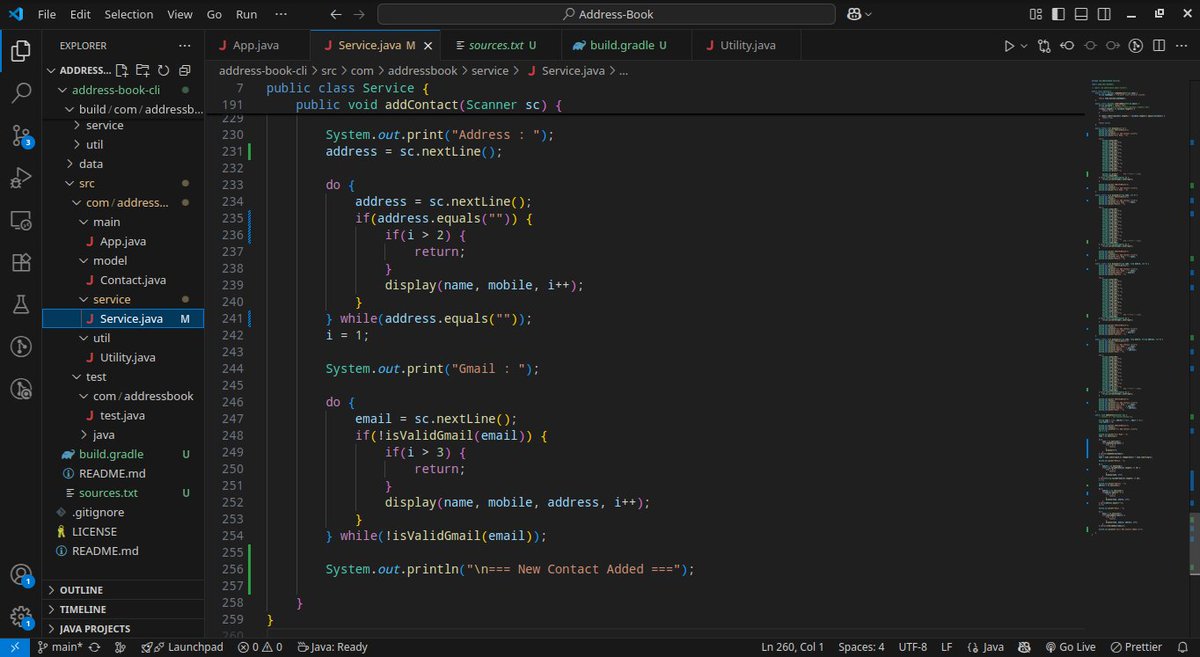
Task: Collapse the model folder
Action: (x=122, y=261)
